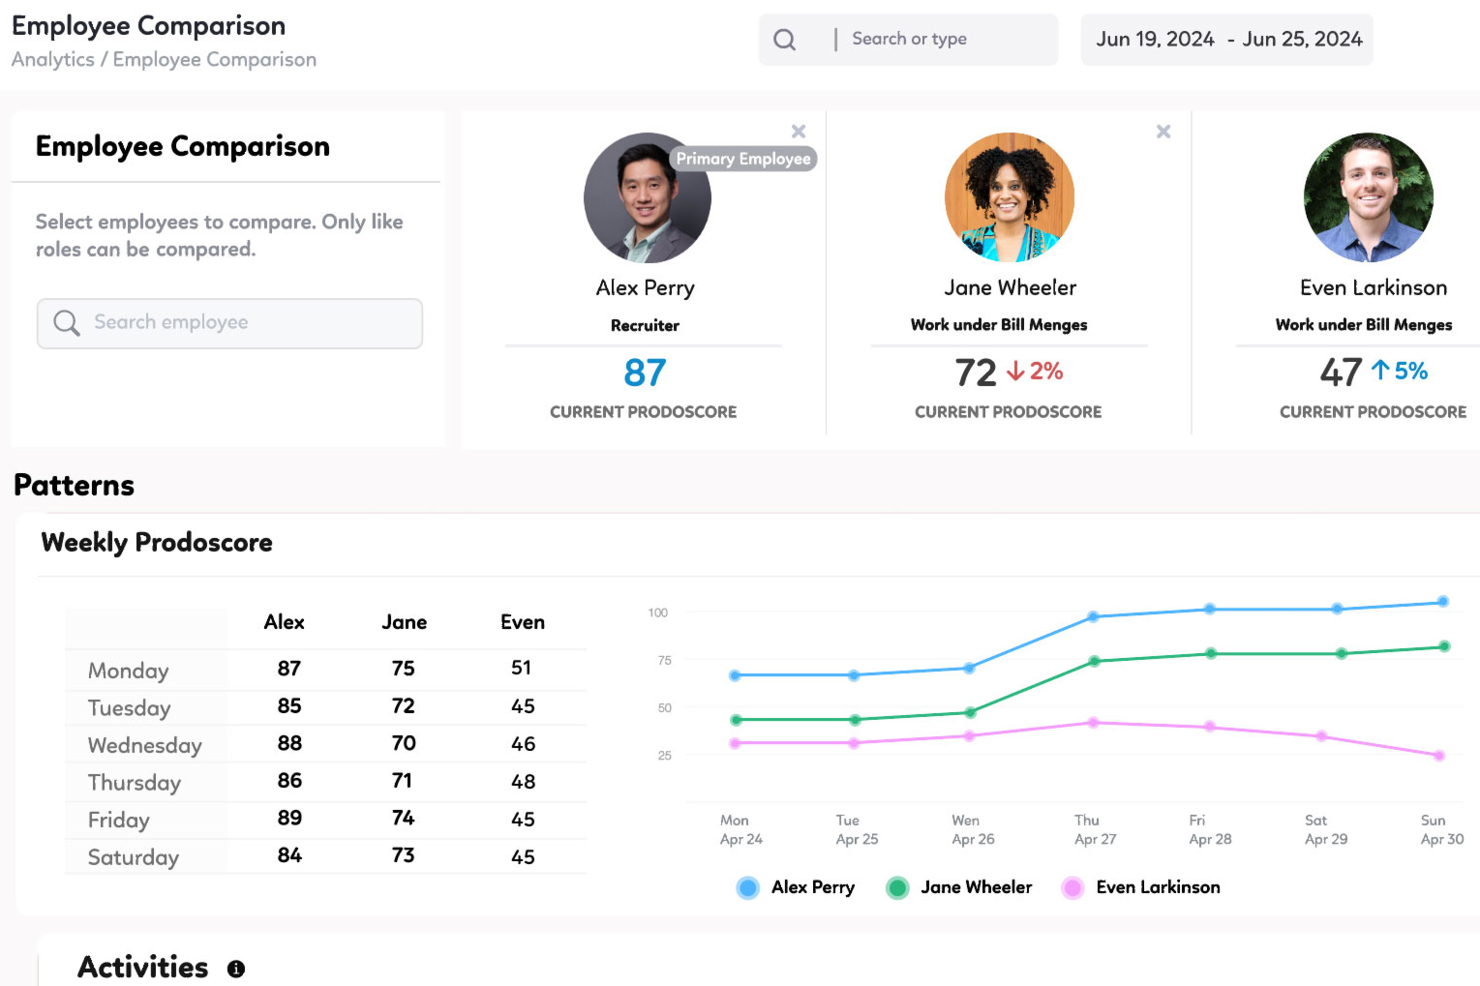The image size is (1480, 986).
Task: Click the magnifier icon in Search employee field
Action: pos(65,322)
